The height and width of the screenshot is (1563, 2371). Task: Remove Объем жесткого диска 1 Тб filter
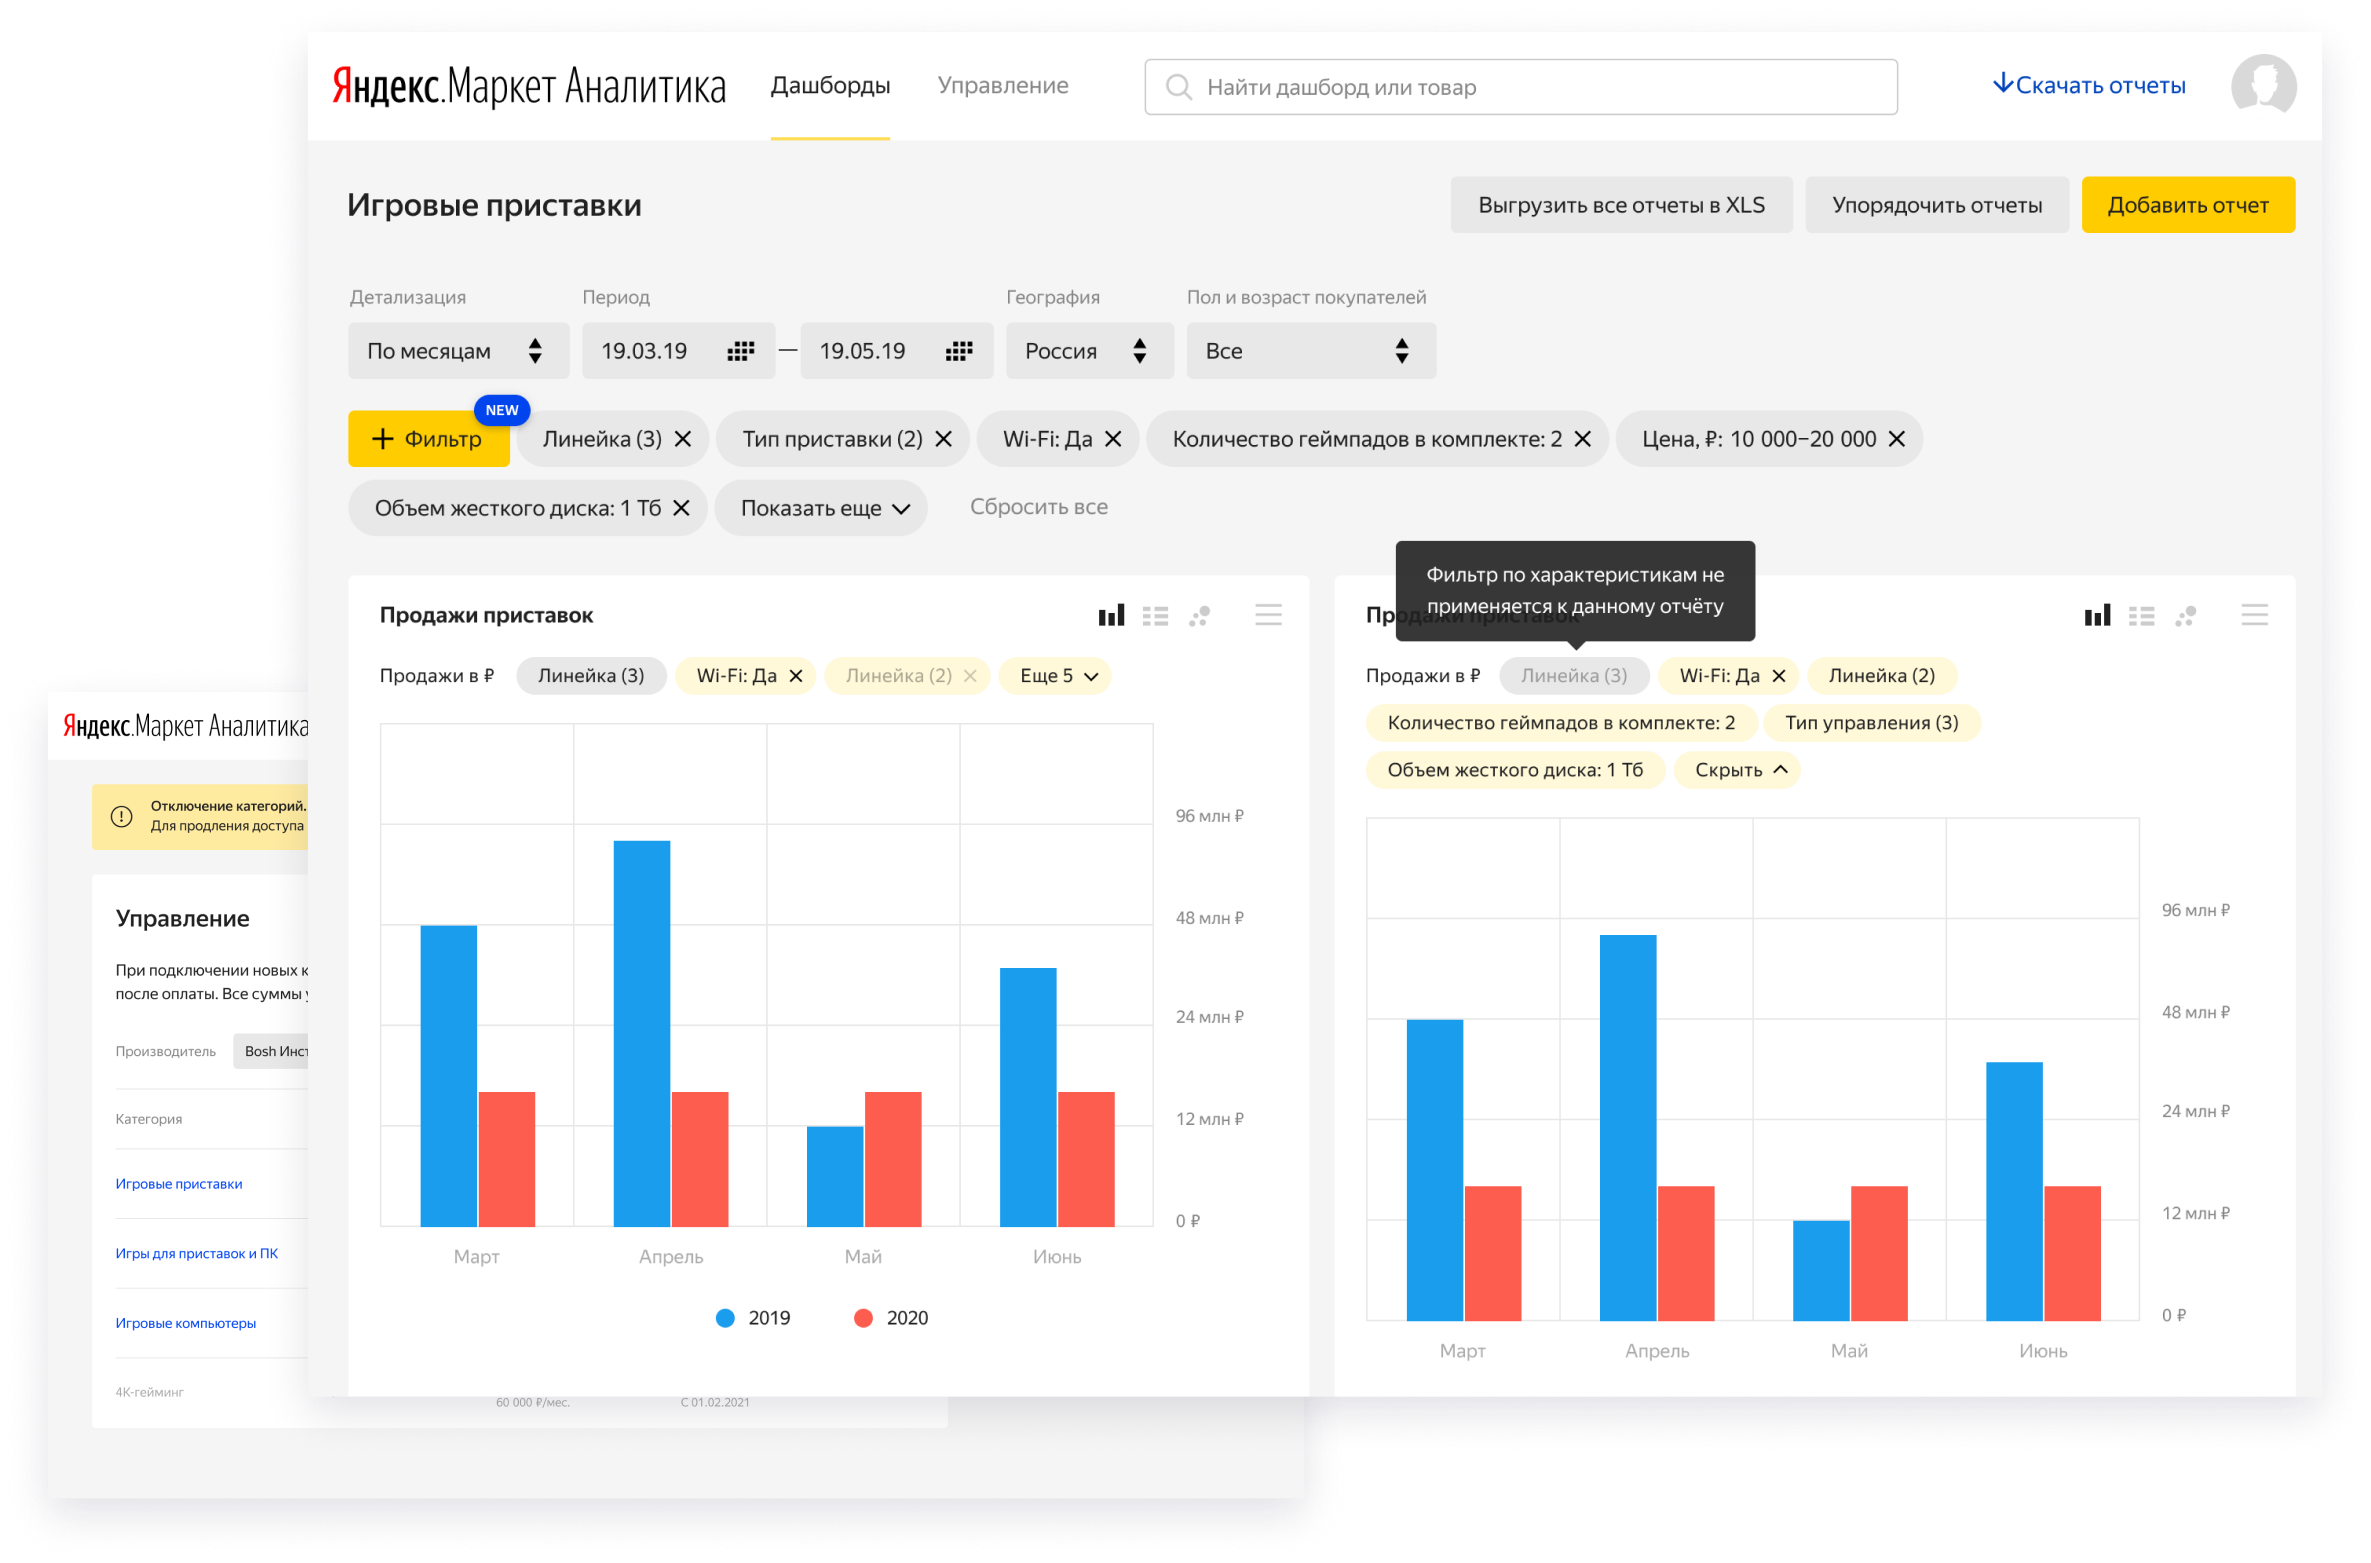(681, 508)
